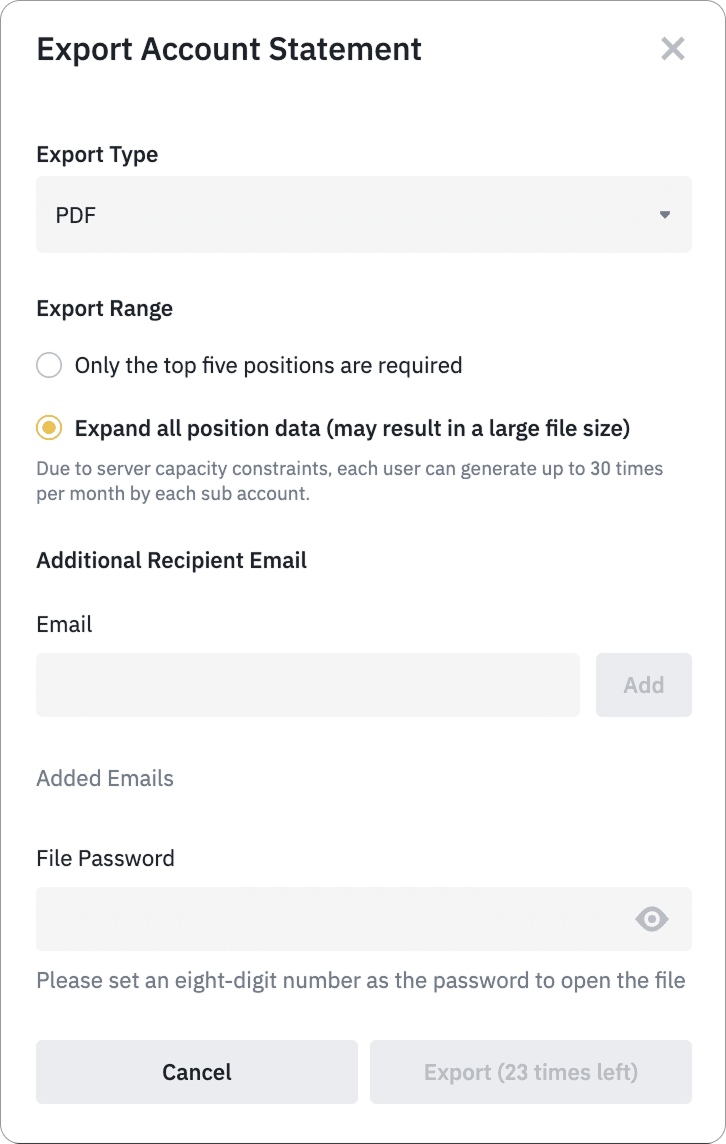Toggle password visibility eye icon
The image size is (726, 1144).
[x=652, y=919]
